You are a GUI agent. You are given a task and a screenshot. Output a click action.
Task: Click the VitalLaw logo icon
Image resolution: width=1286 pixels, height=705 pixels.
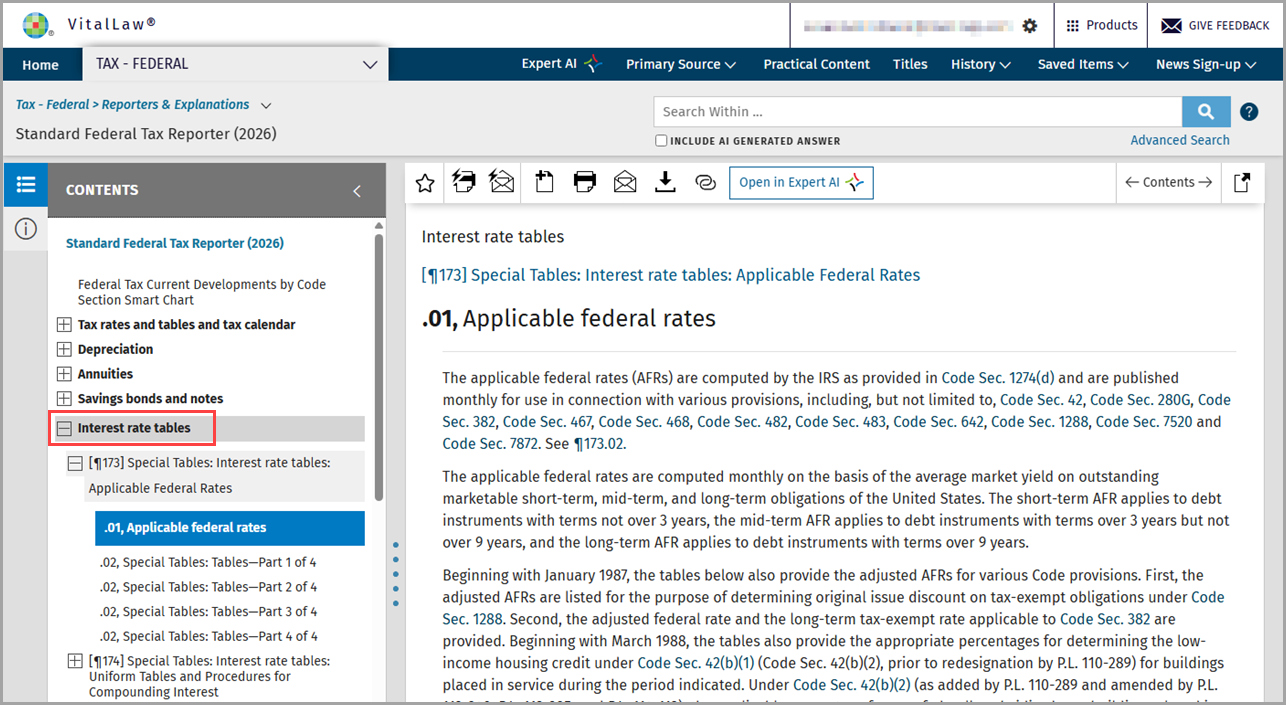pos(36,25)
